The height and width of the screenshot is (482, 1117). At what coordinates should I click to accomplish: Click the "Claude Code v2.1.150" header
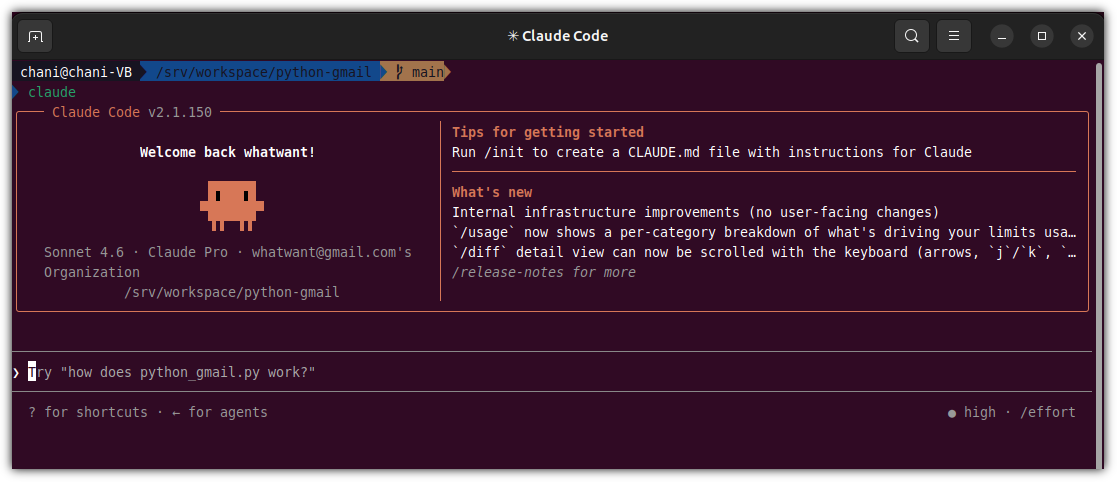click(132, 112)
